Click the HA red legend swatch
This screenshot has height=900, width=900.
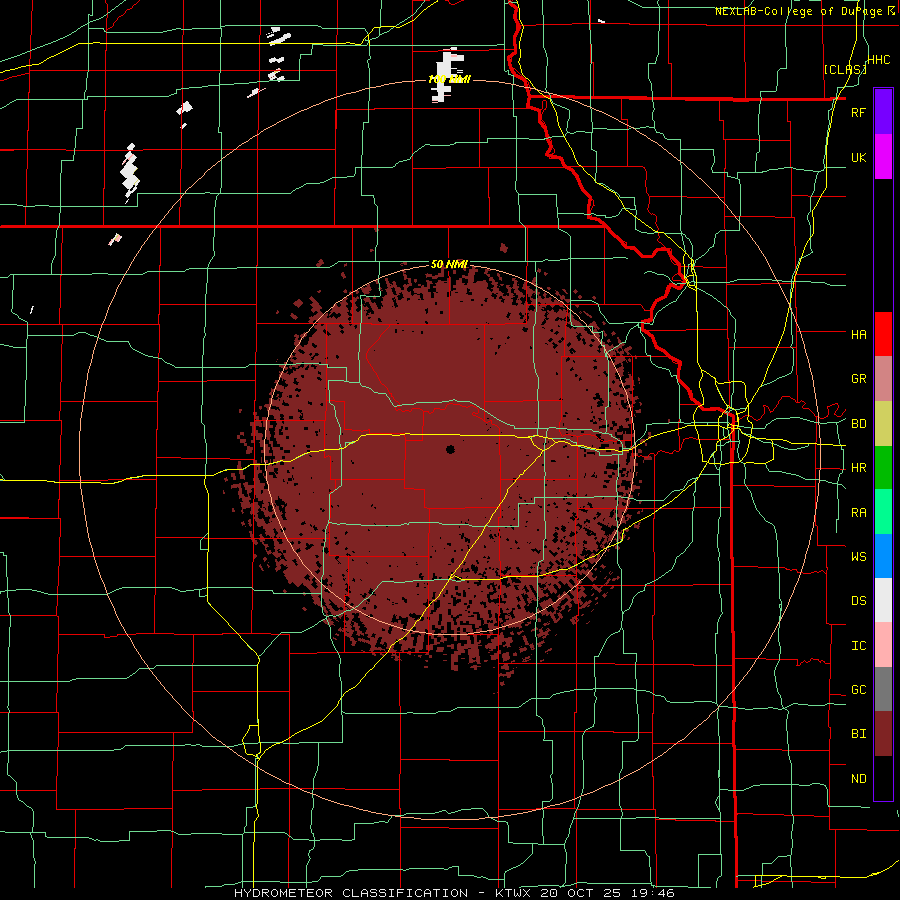(883, 334)
